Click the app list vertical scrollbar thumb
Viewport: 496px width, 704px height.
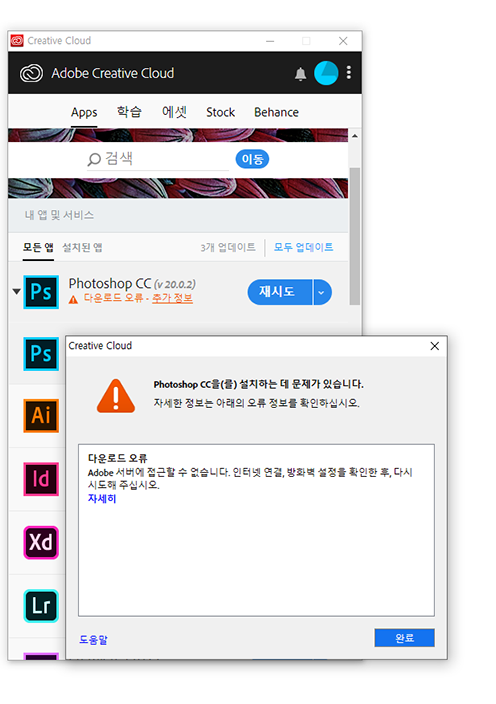[355, 236]
